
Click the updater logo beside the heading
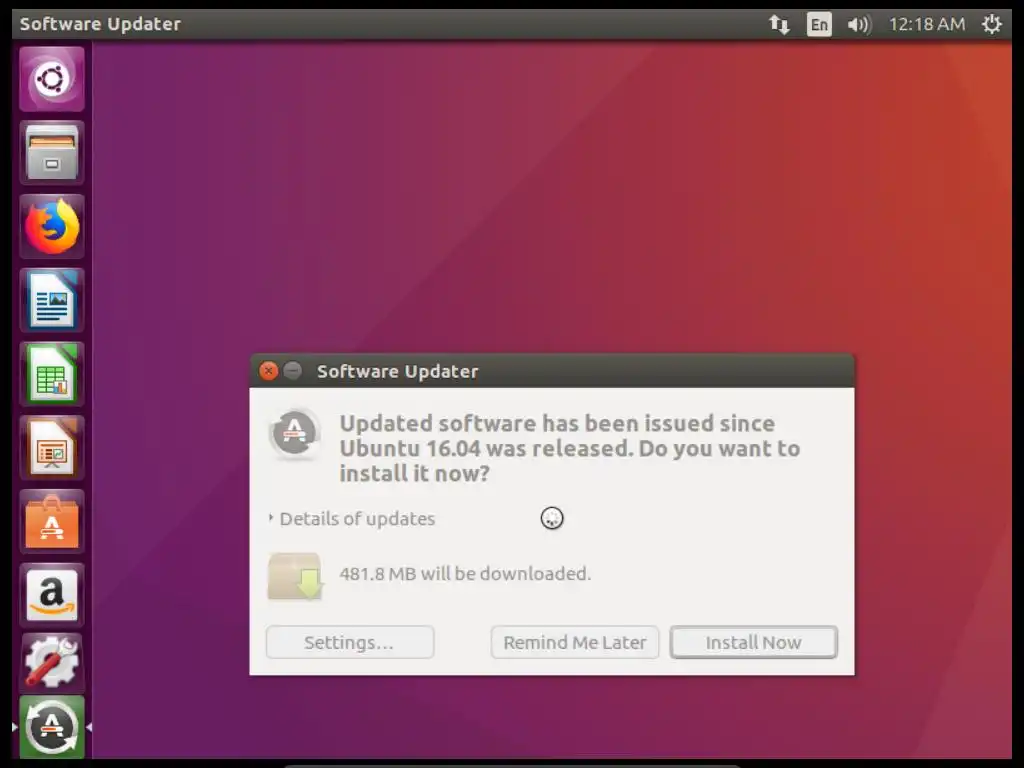295,433
